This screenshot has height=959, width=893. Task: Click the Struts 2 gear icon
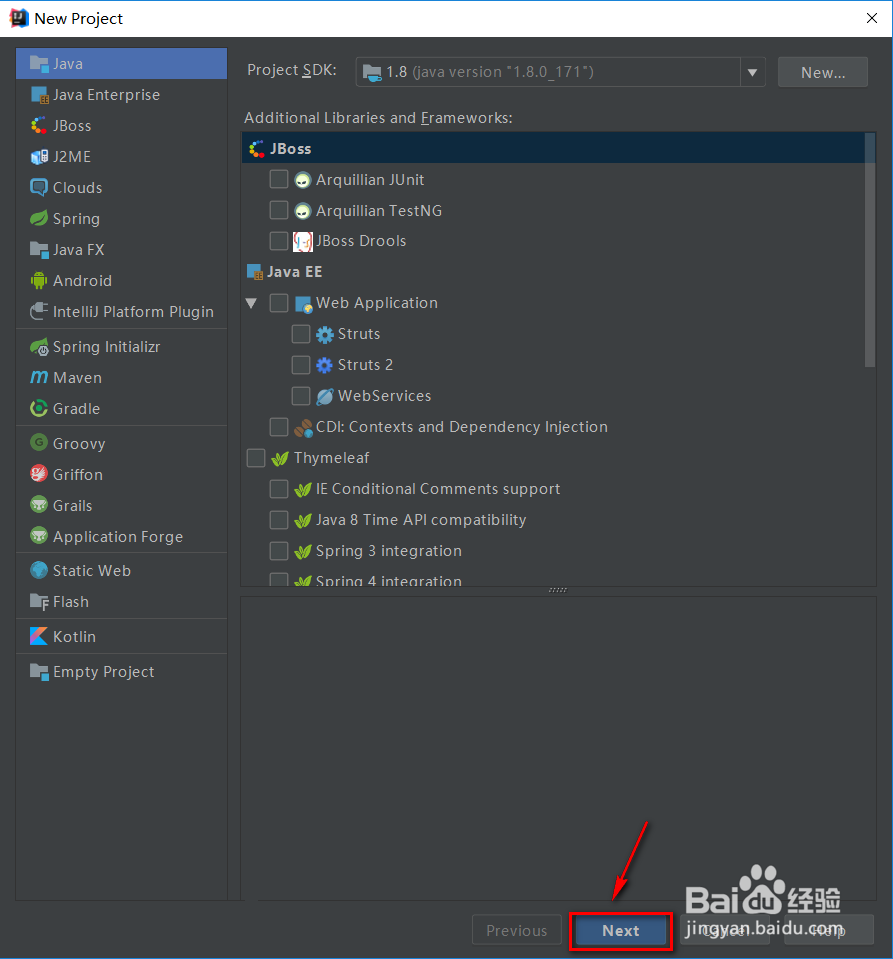(x=325, y=365)
